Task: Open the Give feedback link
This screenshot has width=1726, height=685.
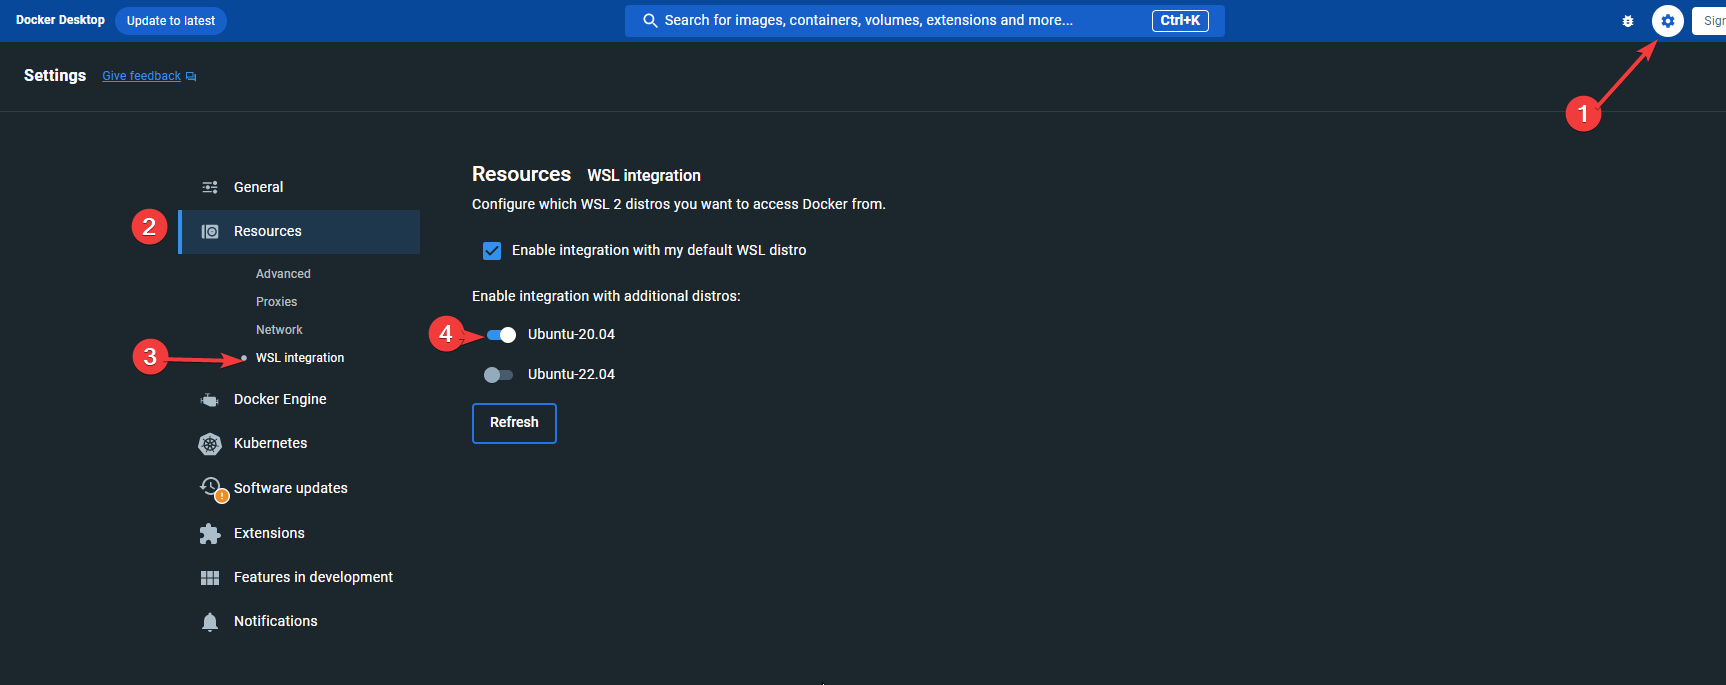Action: click(142, 76)
